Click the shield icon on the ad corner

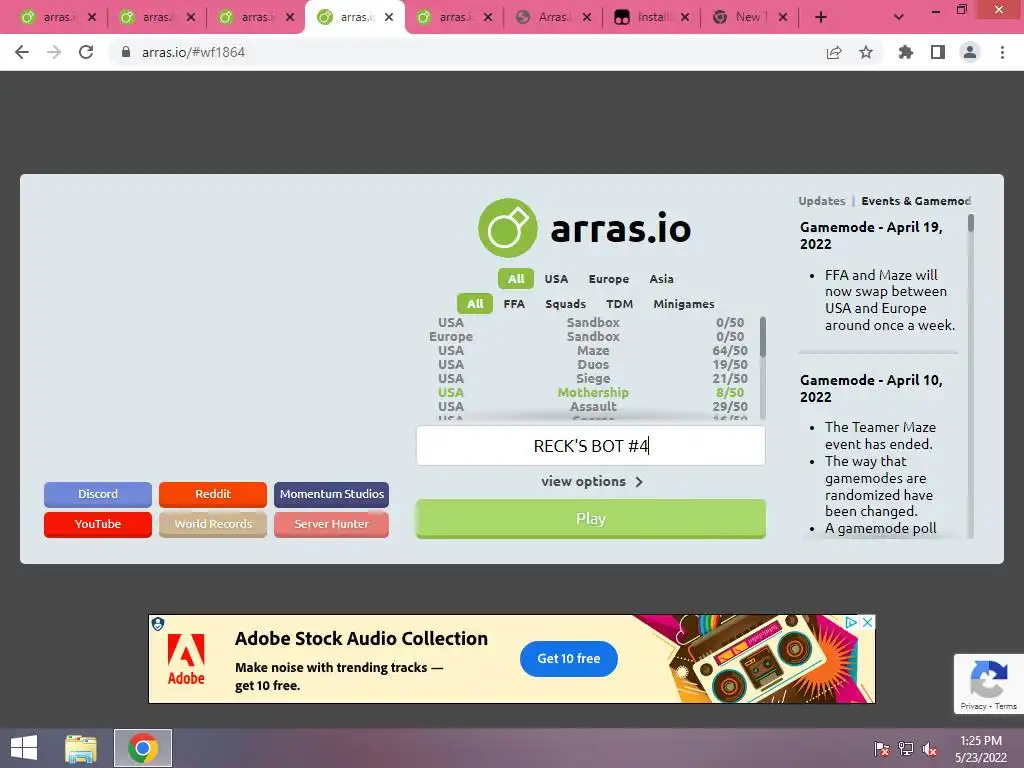pos(157,624)
